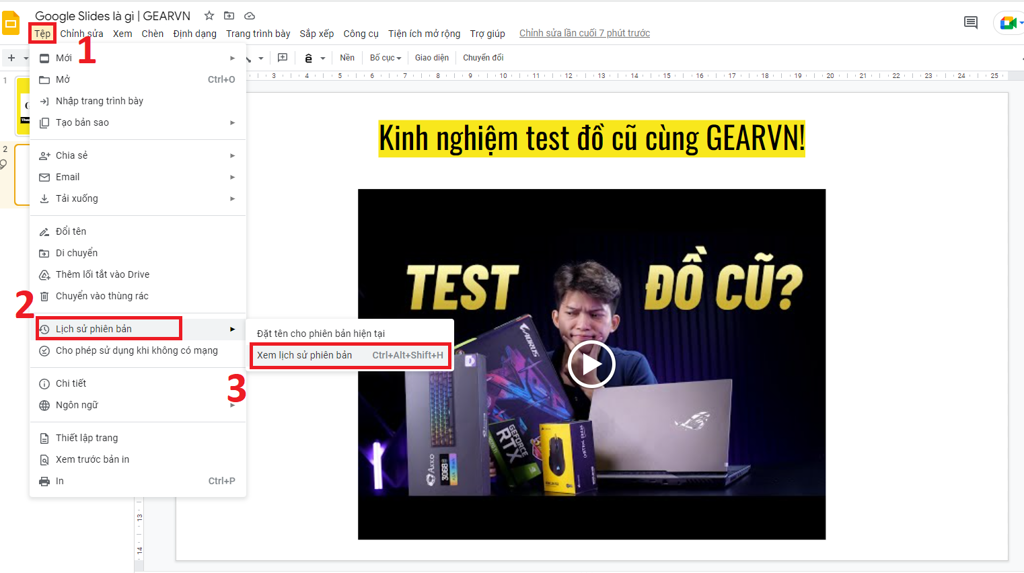Screen dimensions: 1024x573
Task: Open the Google Slides home logo
Action: [10, 23]
